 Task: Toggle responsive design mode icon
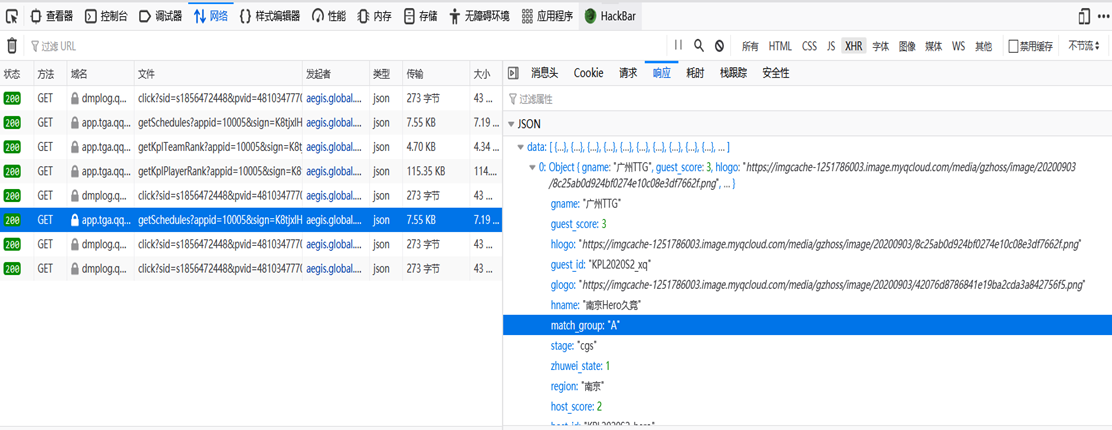(1084, 16)
